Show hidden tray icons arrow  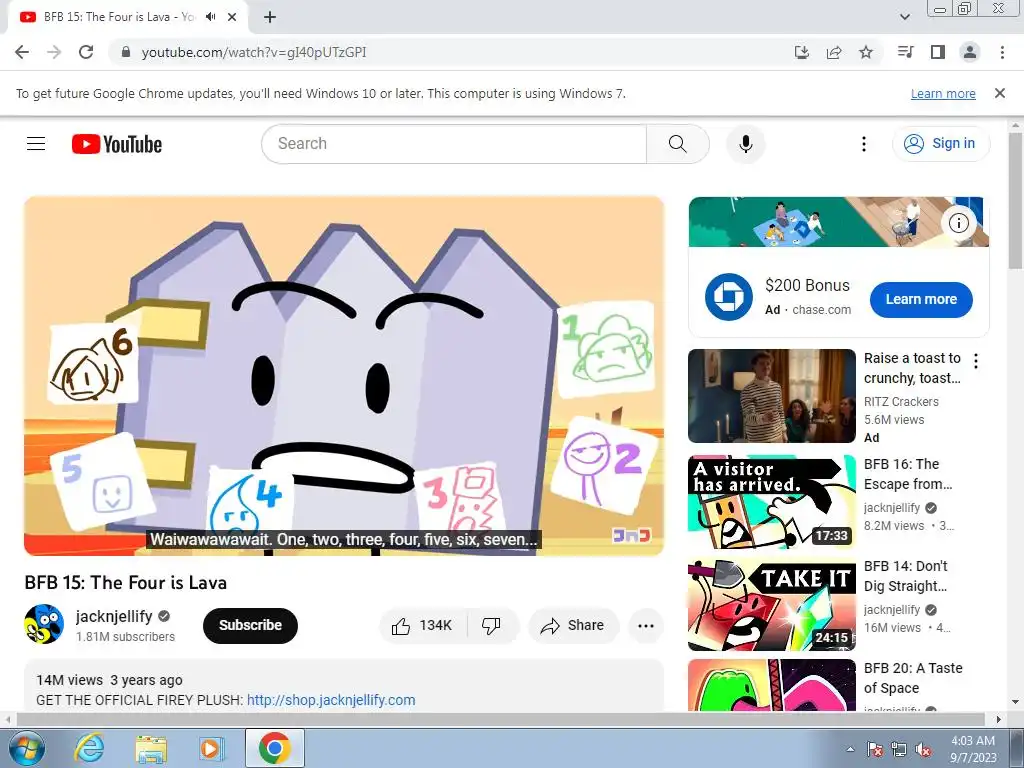click(x=850, y=749)
